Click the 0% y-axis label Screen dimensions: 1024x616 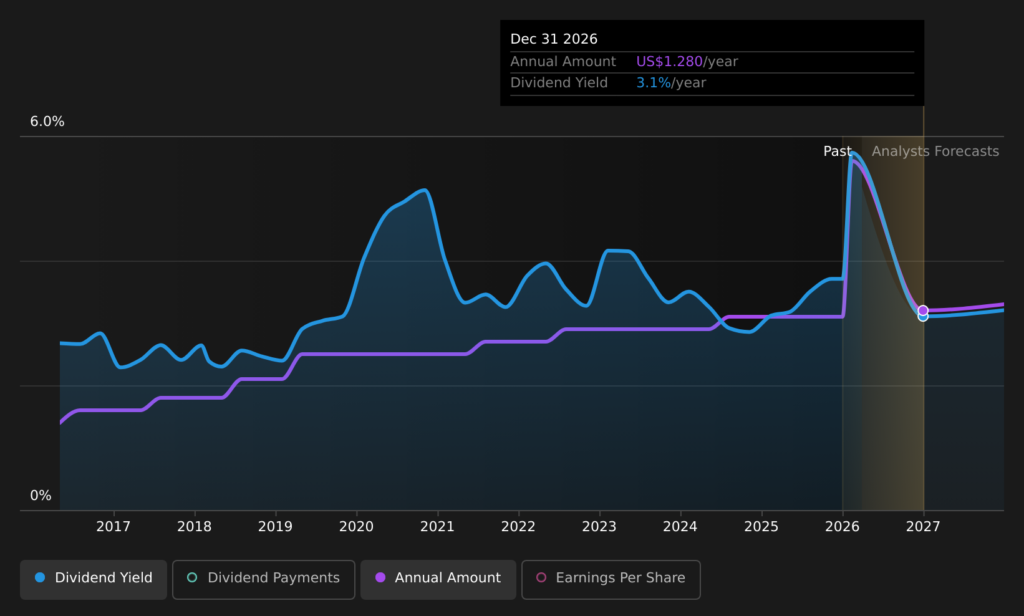pos(40,496)
